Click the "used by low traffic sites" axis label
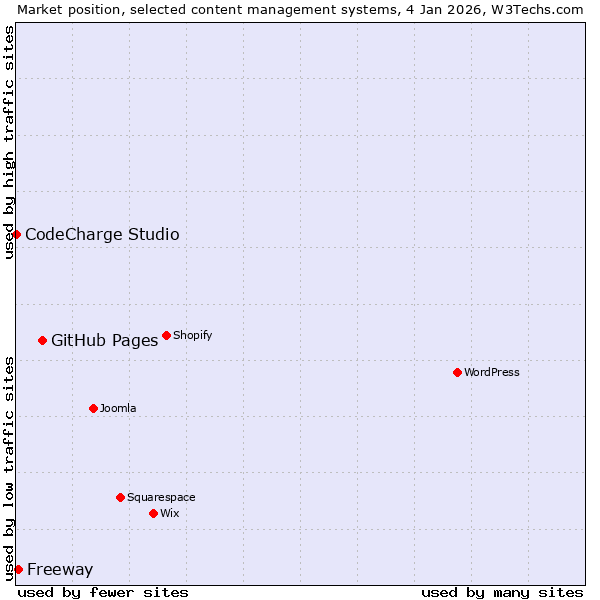600x600 pixels. pyautogui.click(x=9, y=469)
